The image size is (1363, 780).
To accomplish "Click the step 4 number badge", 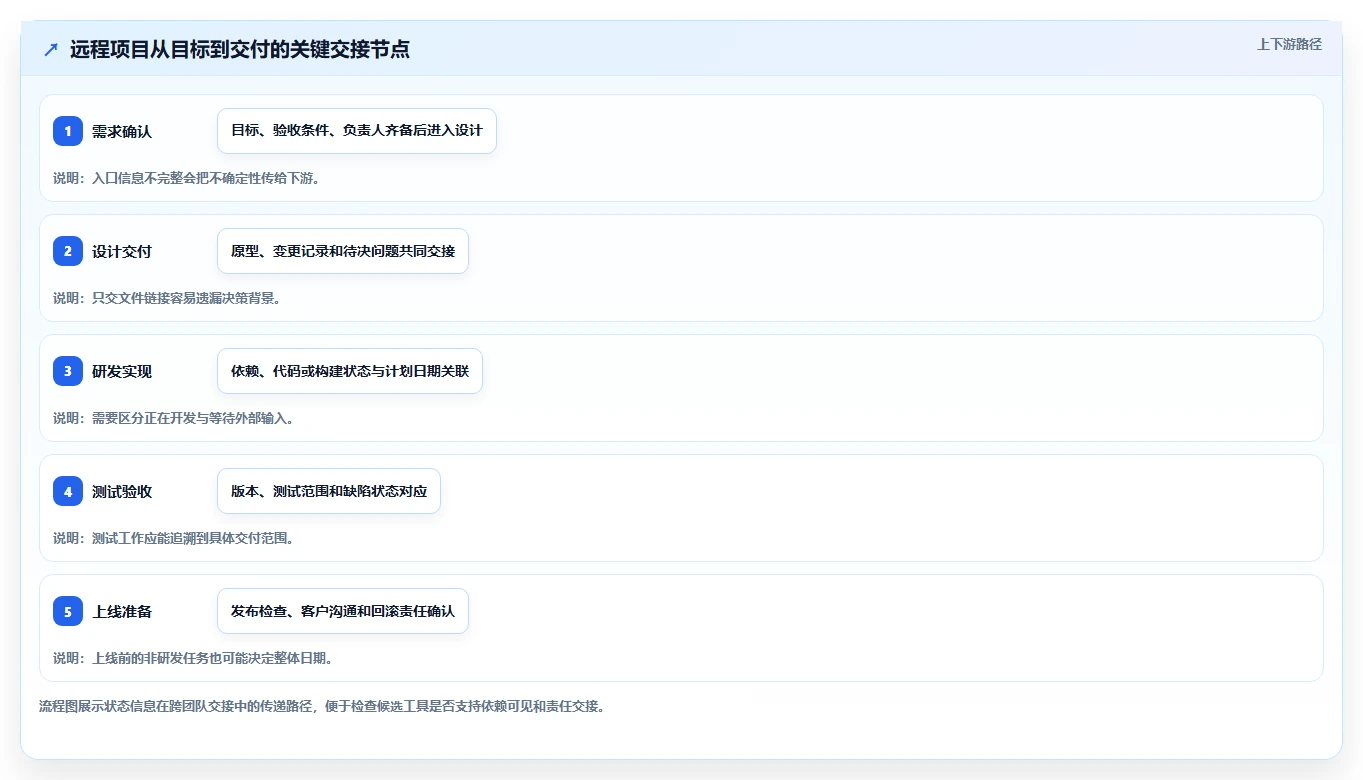I will pos(68,491).
